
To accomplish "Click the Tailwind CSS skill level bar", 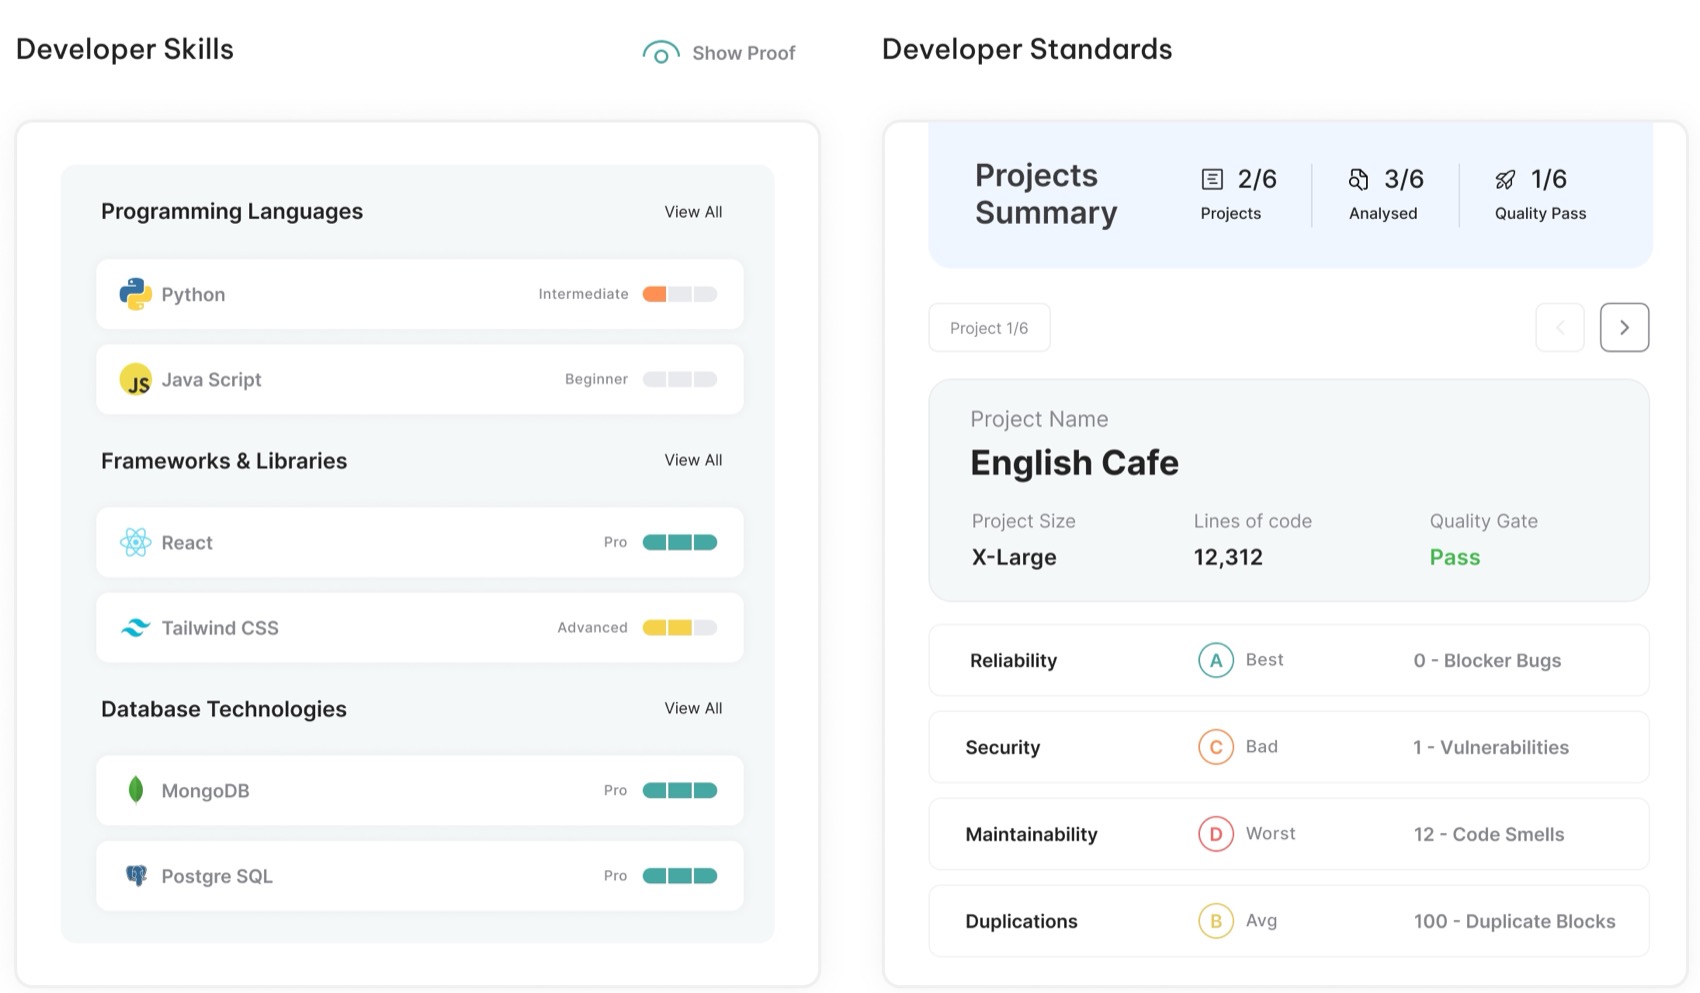I will (680, 628).
